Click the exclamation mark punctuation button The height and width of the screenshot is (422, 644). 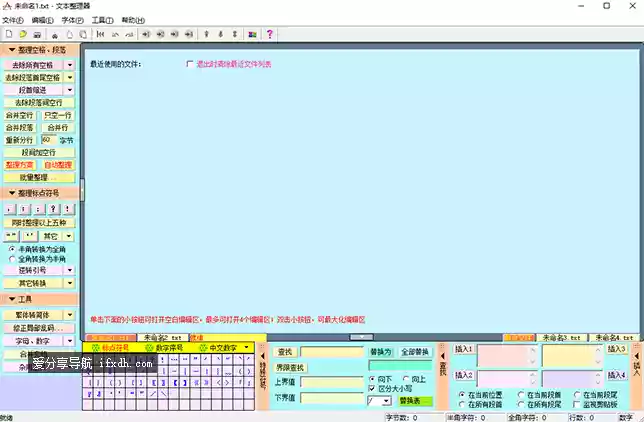(69, 210)
